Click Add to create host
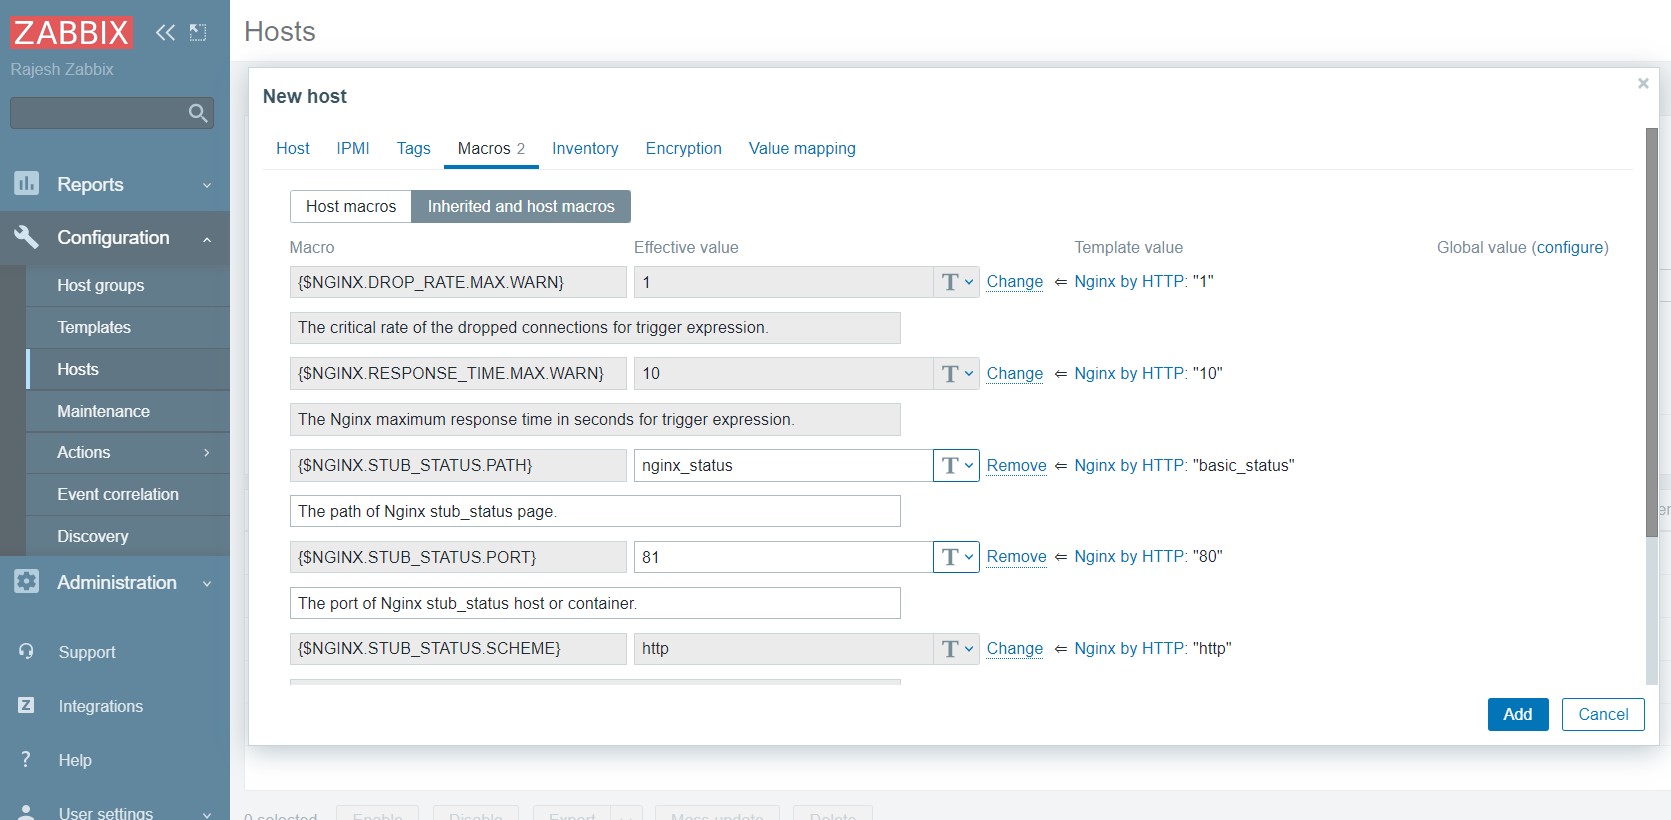 [1517, 714]
